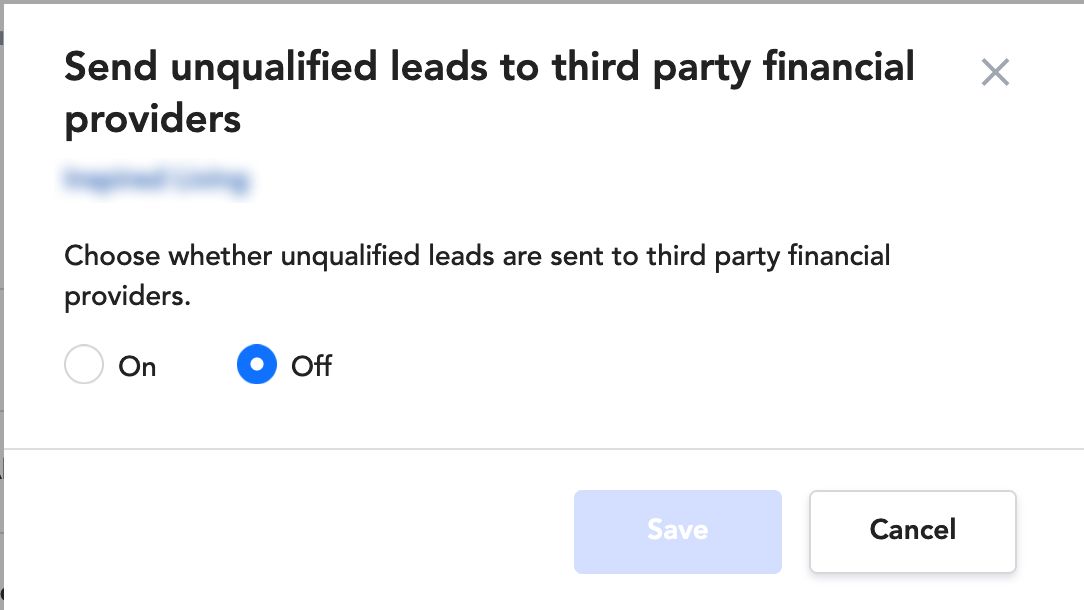Screen dimensions: 1084x610
Task: Click the dialog title heading
Action: [x=489, y=93]
